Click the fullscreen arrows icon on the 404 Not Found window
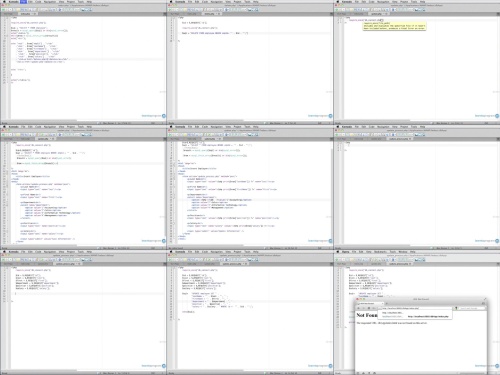Screen dimensions: 500x375 click(x=485, y=299)
